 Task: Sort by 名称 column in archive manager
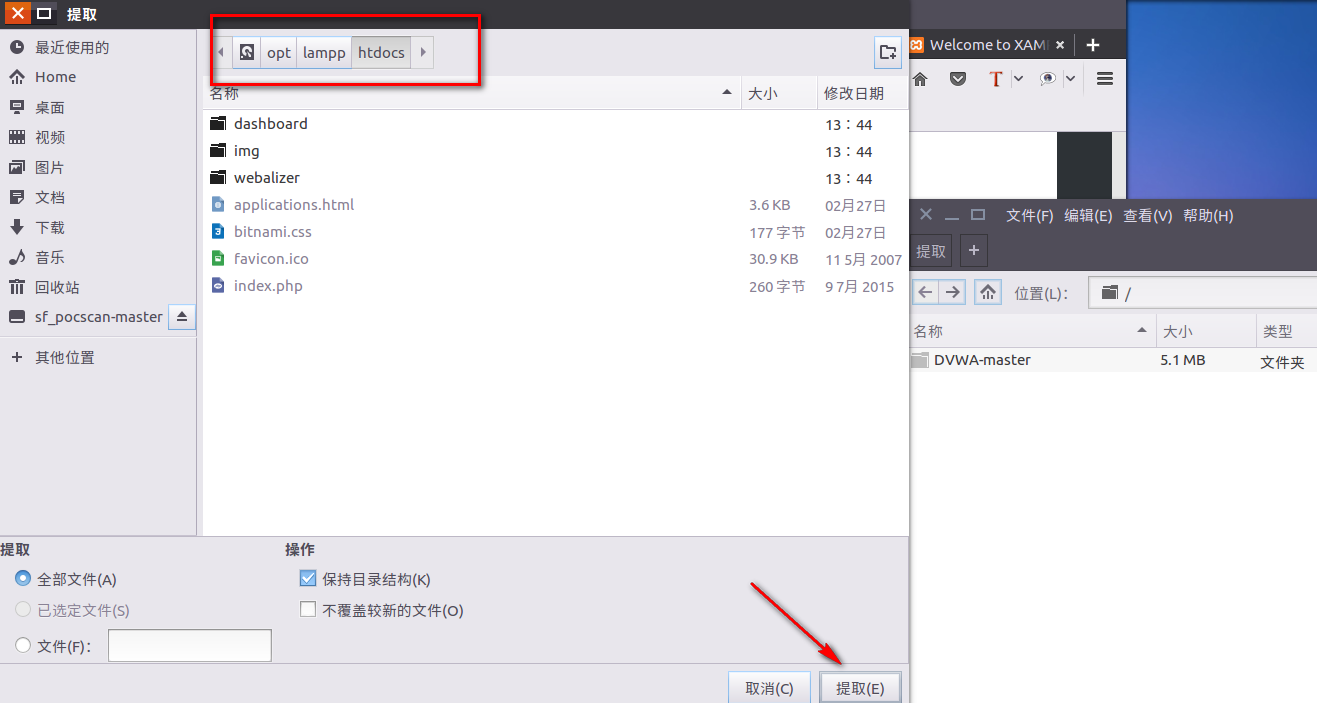click(x=1032, y=331)
